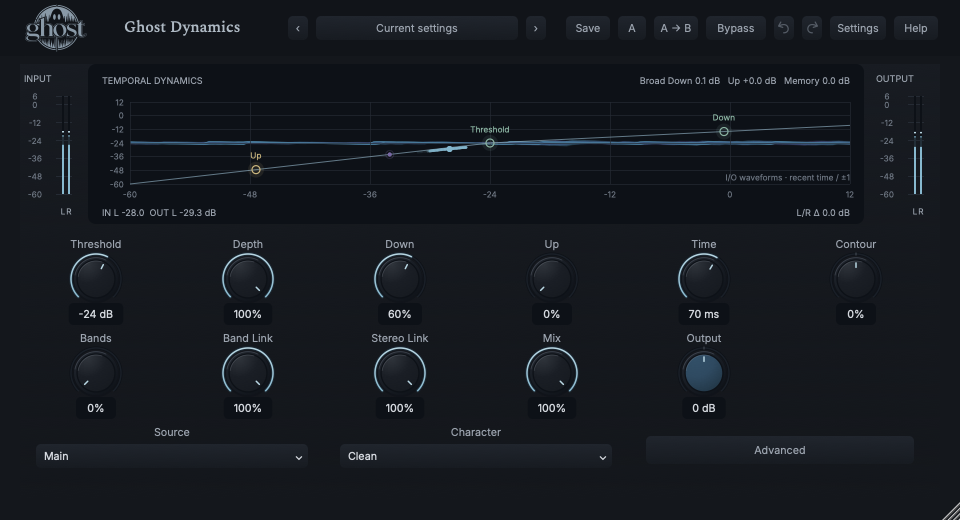Screen dimensions: 960x520
Task: Copy A to B with the A → B button
Action: pos(676,28)
